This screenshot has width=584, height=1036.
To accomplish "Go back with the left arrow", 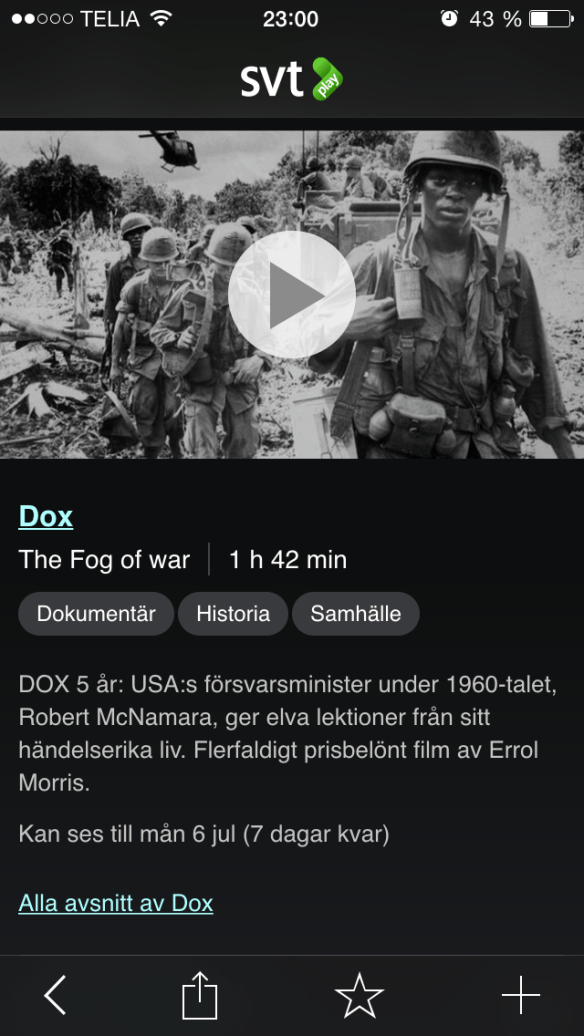I will tap(55, 994).
